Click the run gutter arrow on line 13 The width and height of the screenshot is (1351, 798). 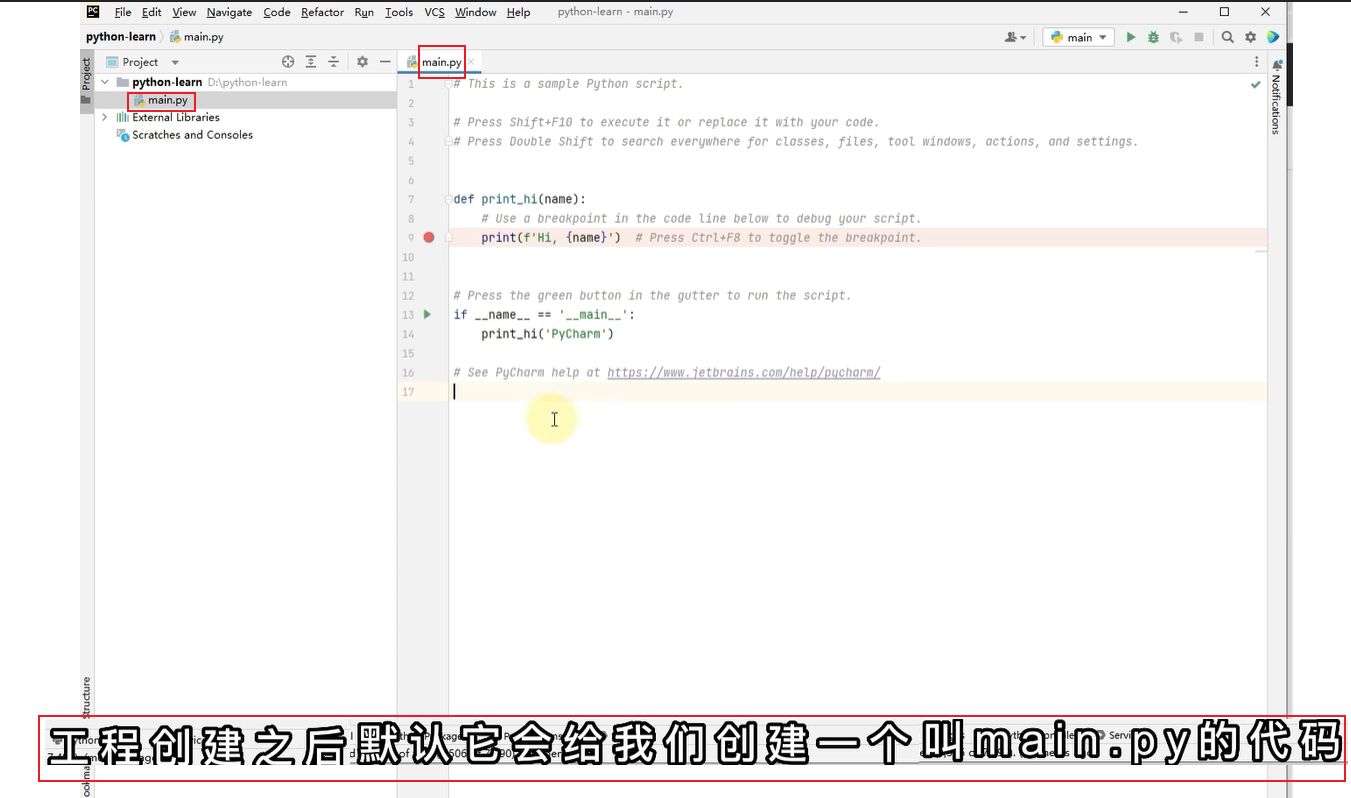[x=428, y=314]
